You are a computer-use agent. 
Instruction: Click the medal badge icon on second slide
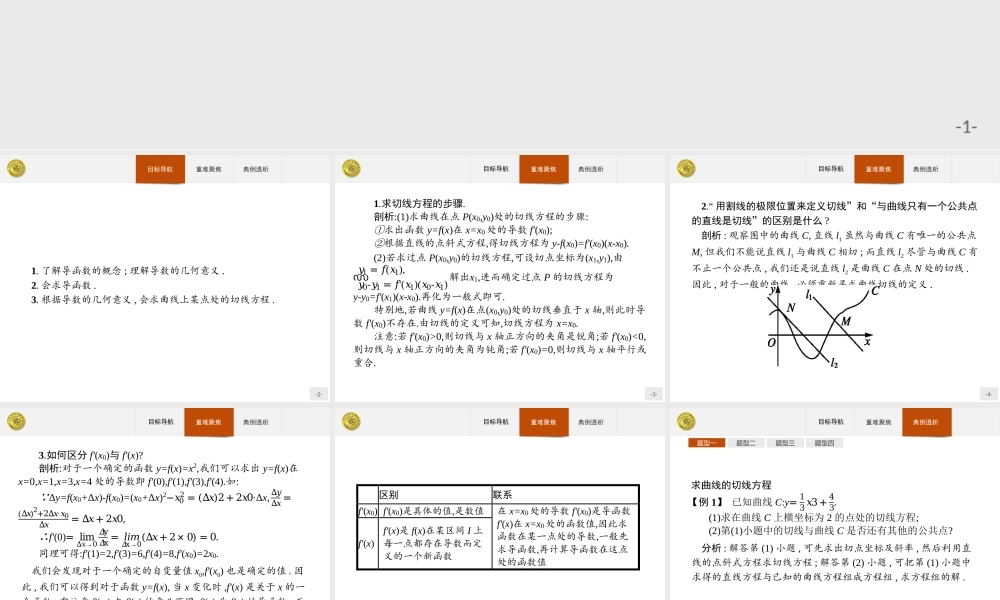point(350,168)
